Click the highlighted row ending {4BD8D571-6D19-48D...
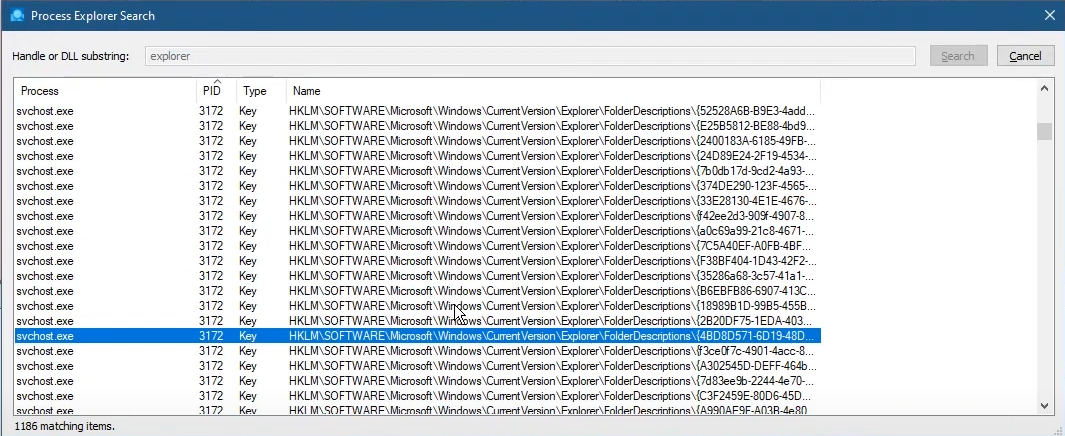Viewport: 1065px width, 436px height. click(418, 335)
